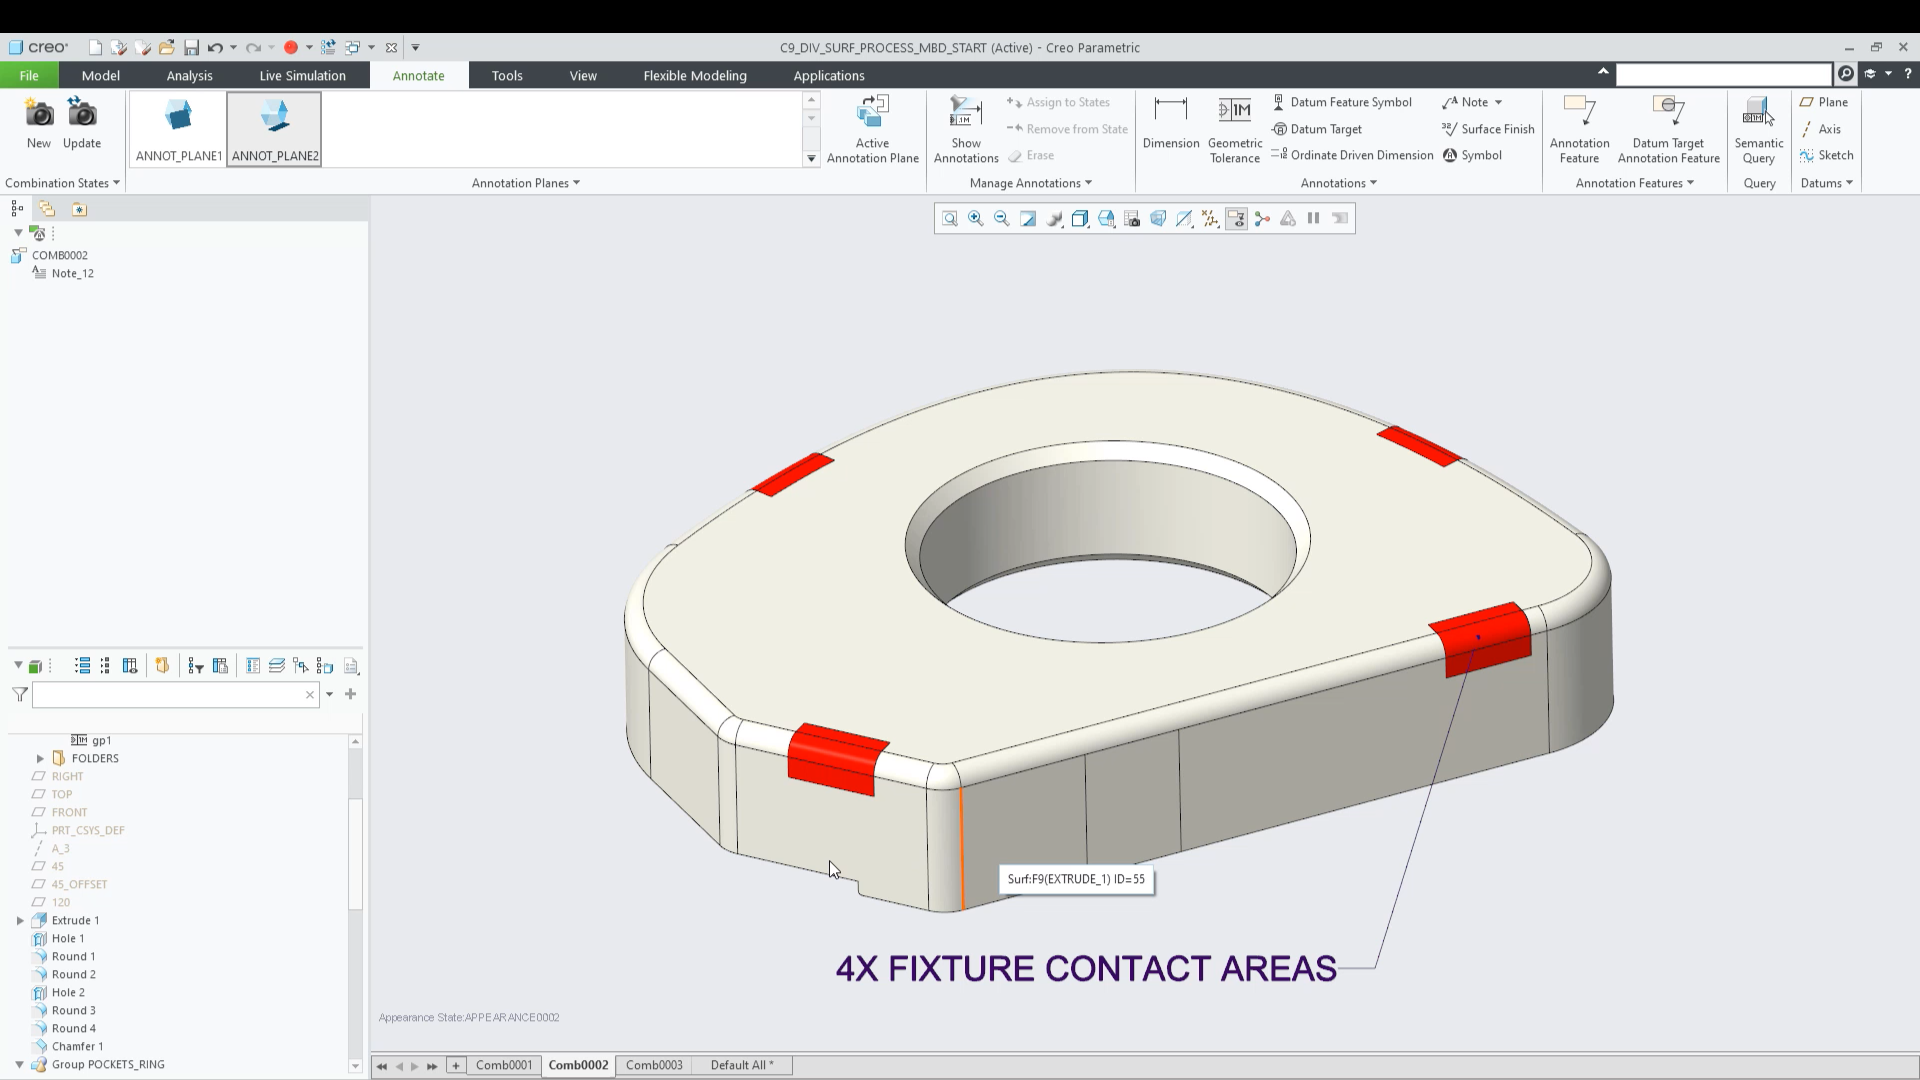Screen dimensions: 1920x1080
Task: Click the Surface Finish button
Action: tap(1488, 129)
